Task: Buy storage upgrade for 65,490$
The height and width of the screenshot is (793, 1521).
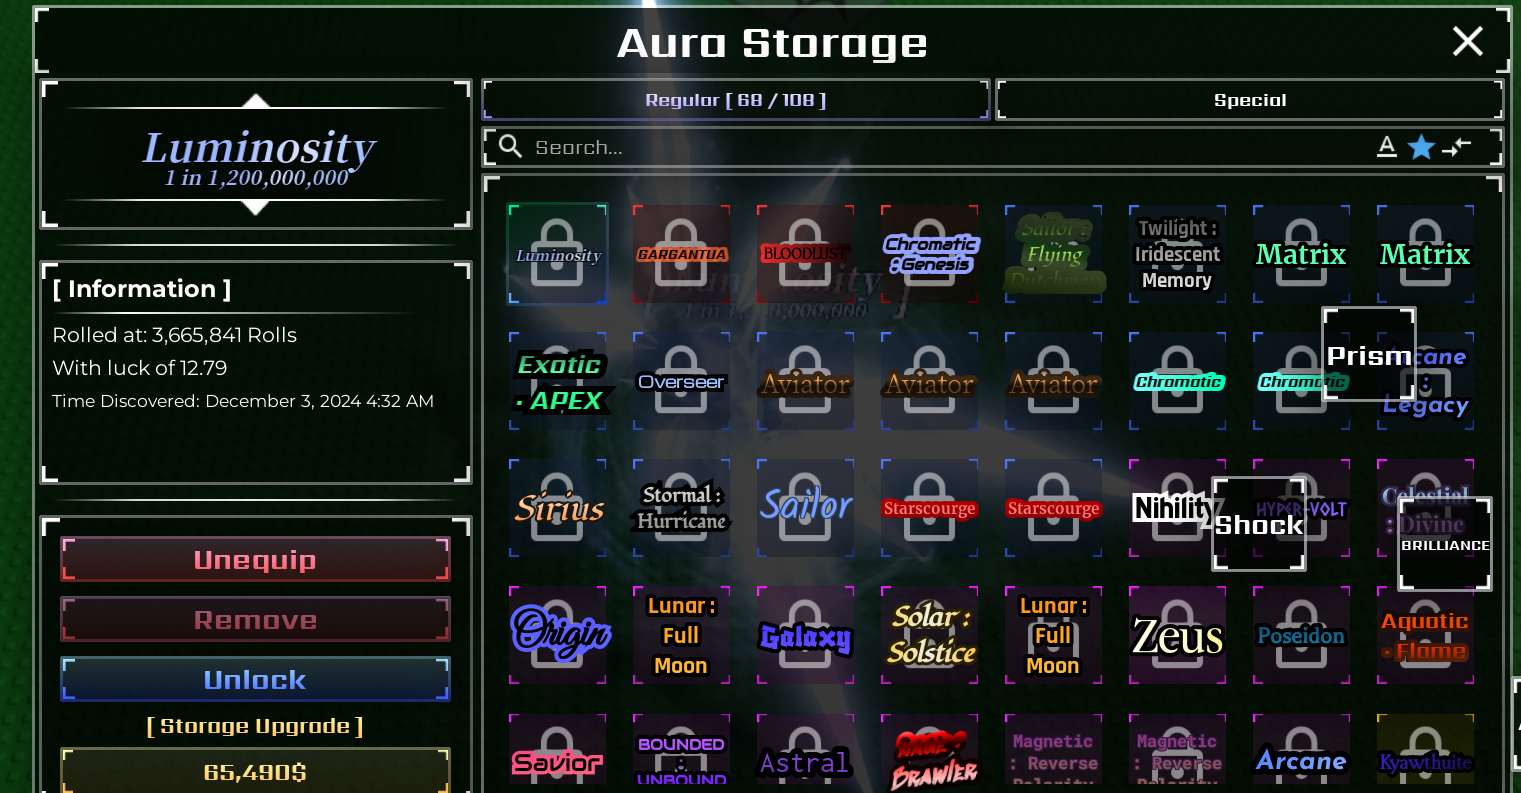Action: pyautogui.click(x=255, y=771)
